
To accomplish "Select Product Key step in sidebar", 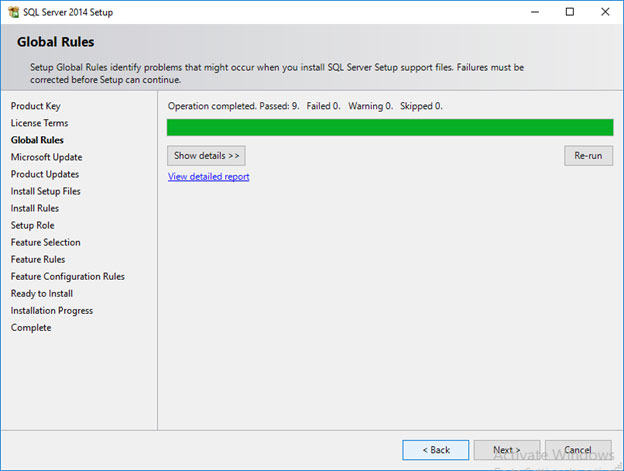I will click(35, 106).
